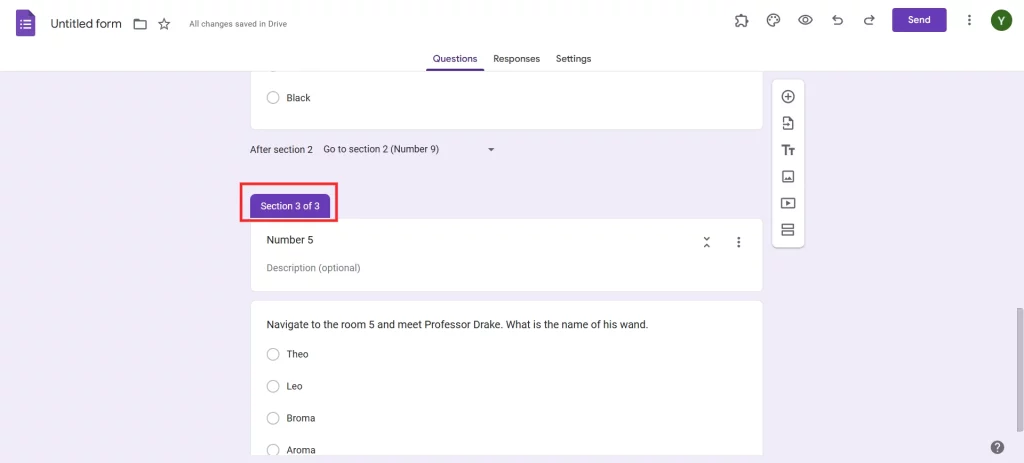Viewport: 1024px width, 463px height.
Task: Open the customize theme palette
Action: pos(773,20)
